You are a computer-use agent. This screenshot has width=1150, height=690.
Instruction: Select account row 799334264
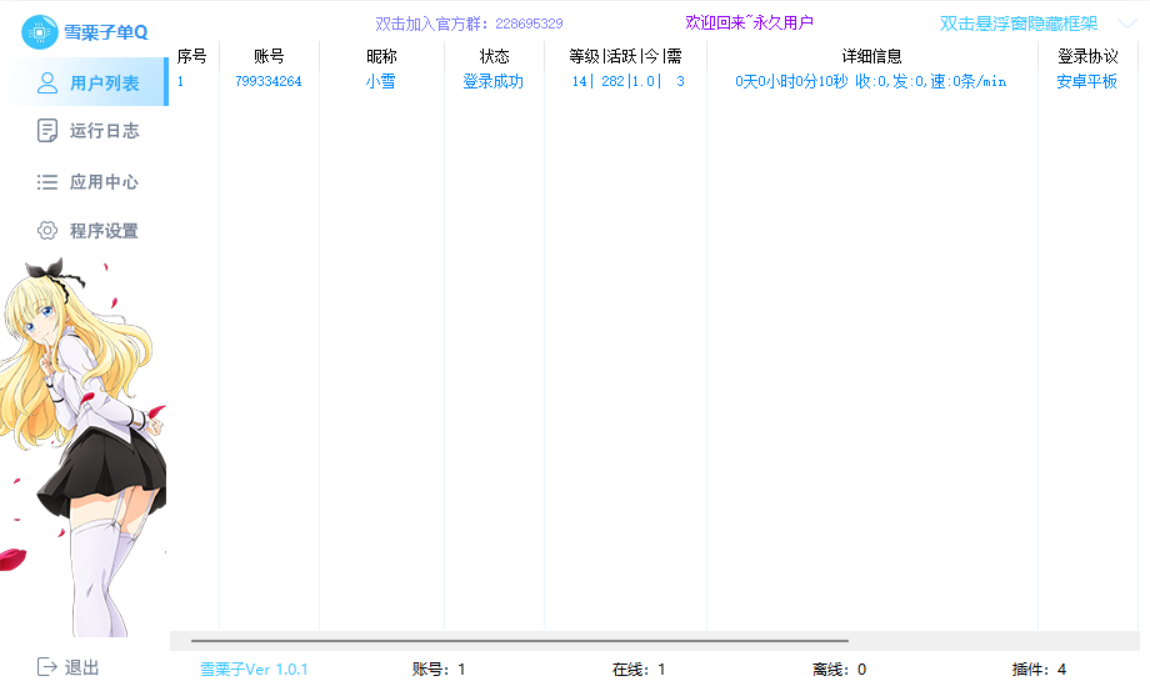[655, 81]
